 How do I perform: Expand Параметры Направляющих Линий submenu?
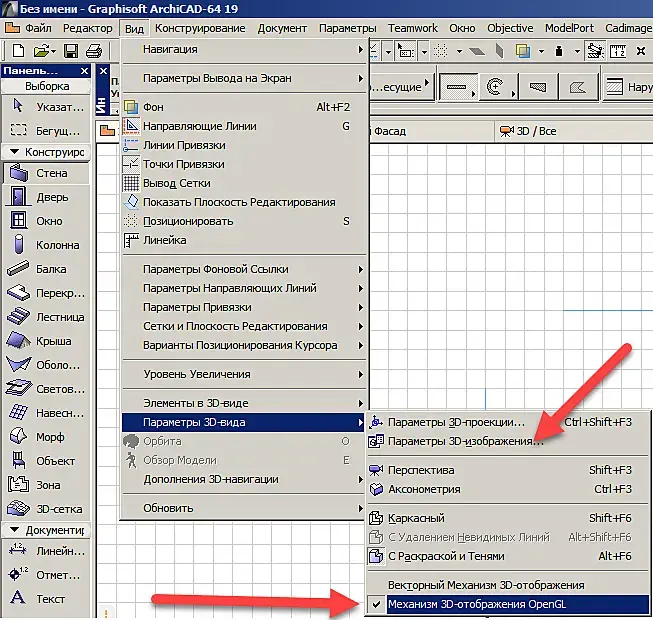point(244,288)
